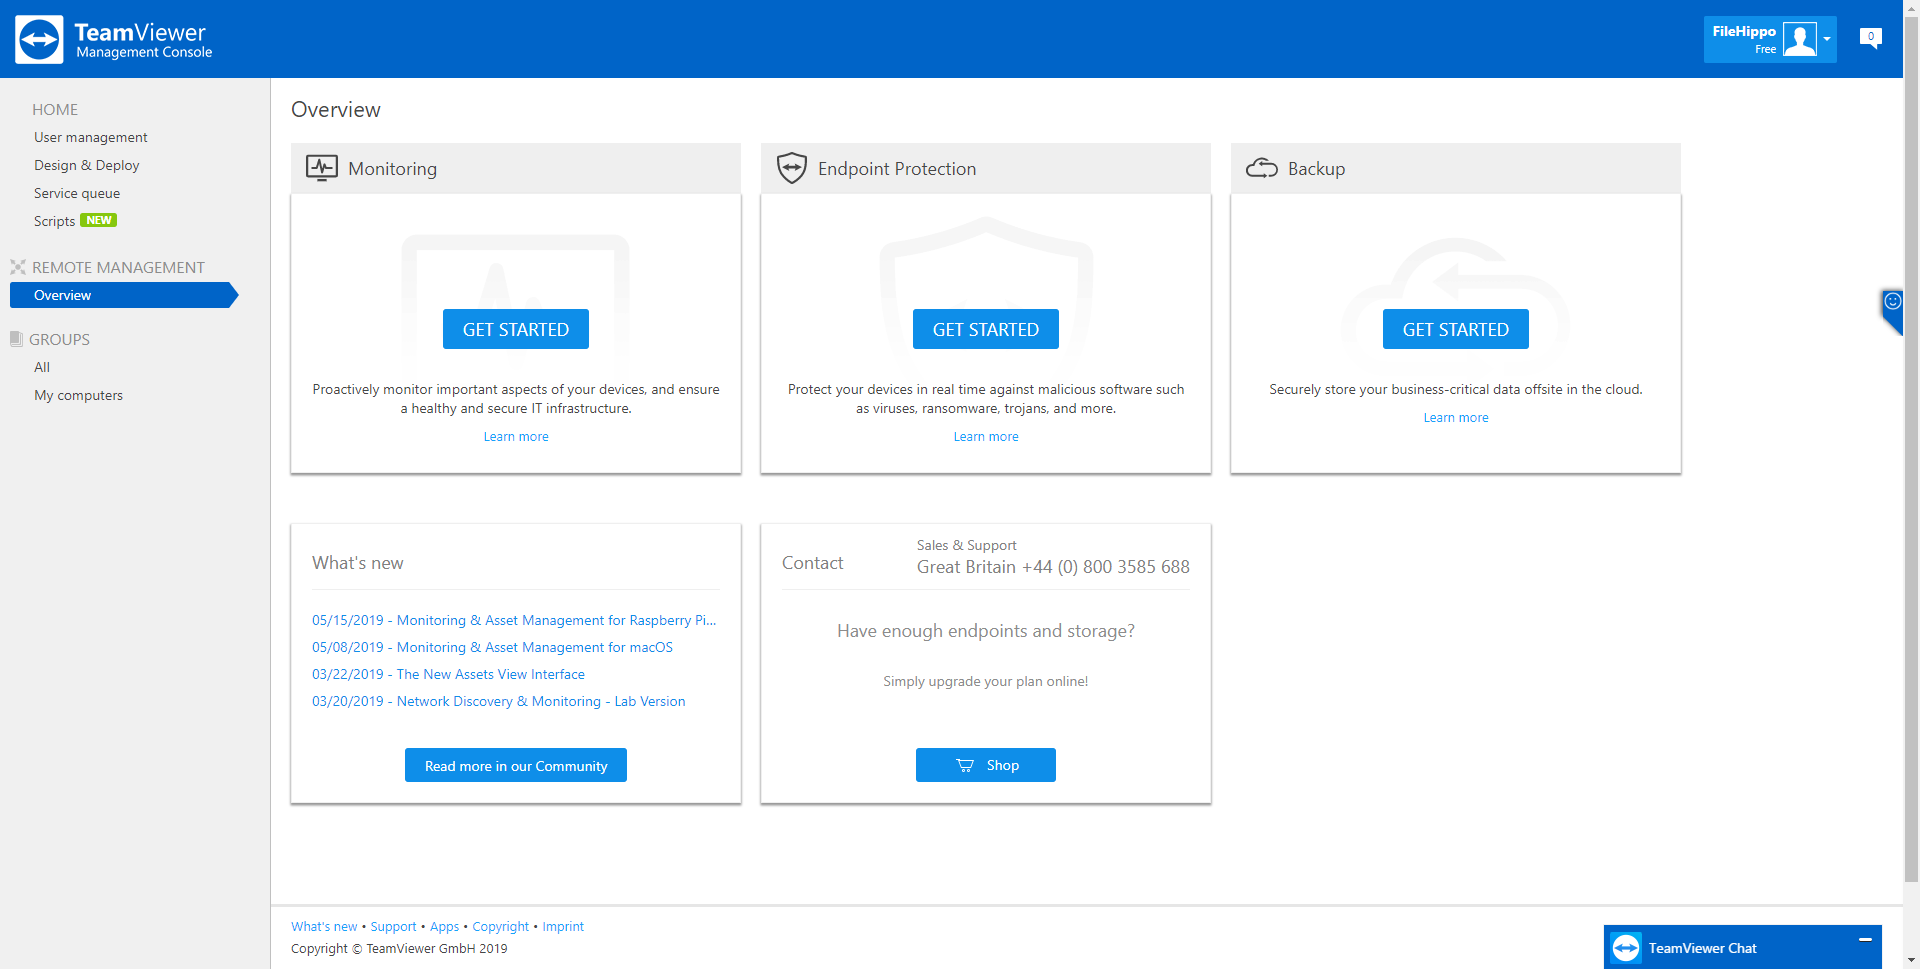Click the TeamViewer logo icon in header
Screen dimensions: 1920x969
point(39,39)
